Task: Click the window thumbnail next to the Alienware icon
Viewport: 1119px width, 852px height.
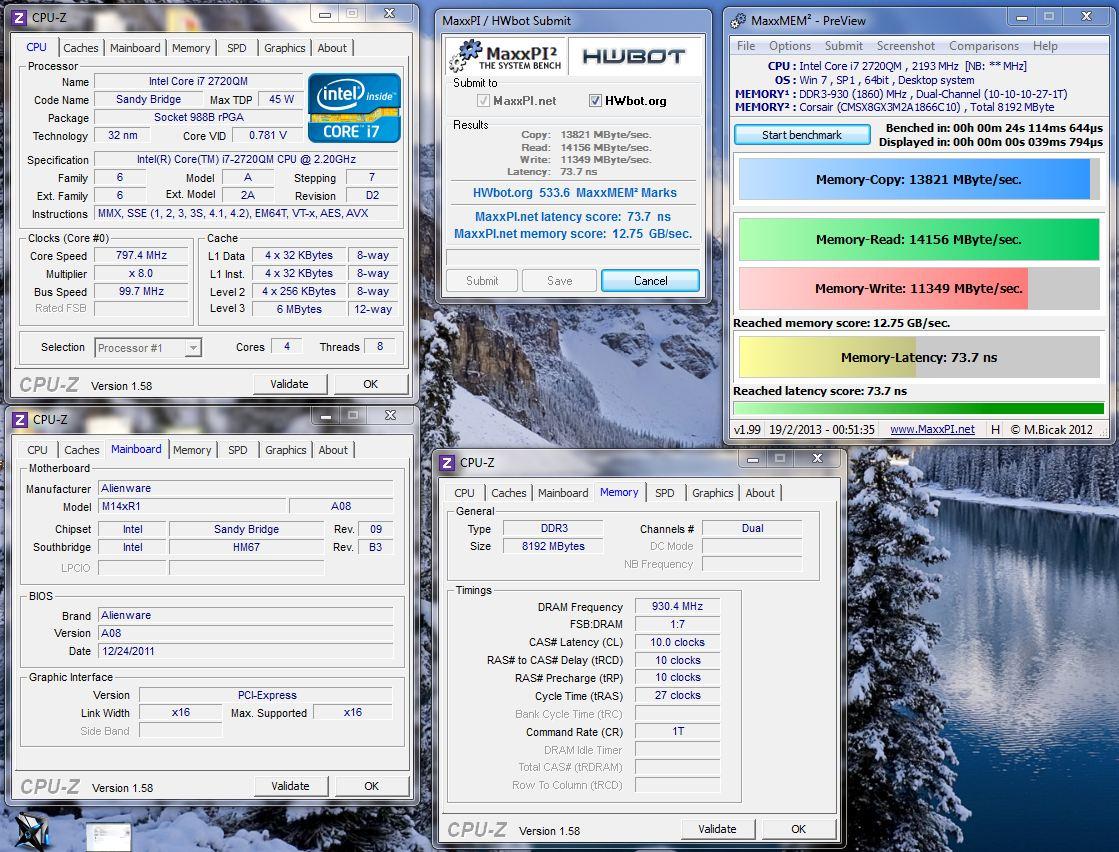Action: (x=108, y=836)
